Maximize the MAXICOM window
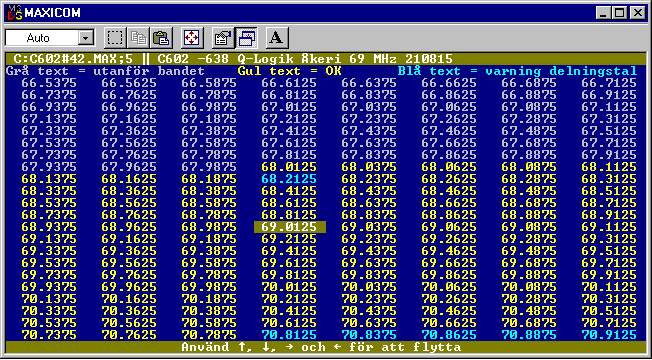 pos(620,13)
